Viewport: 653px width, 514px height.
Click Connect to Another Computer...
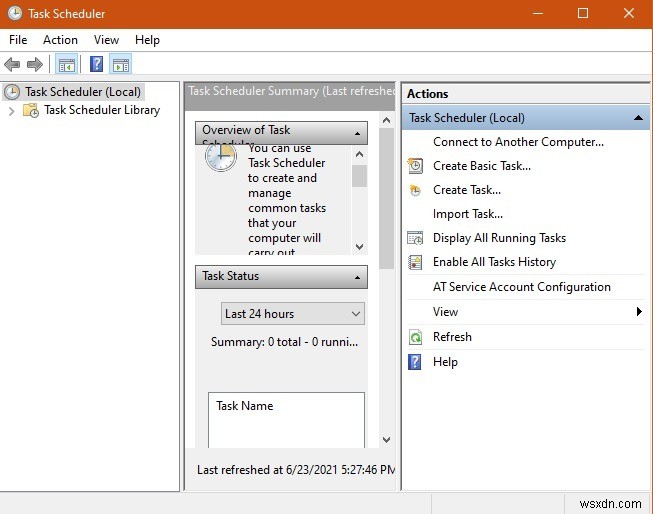pos(518,142)
